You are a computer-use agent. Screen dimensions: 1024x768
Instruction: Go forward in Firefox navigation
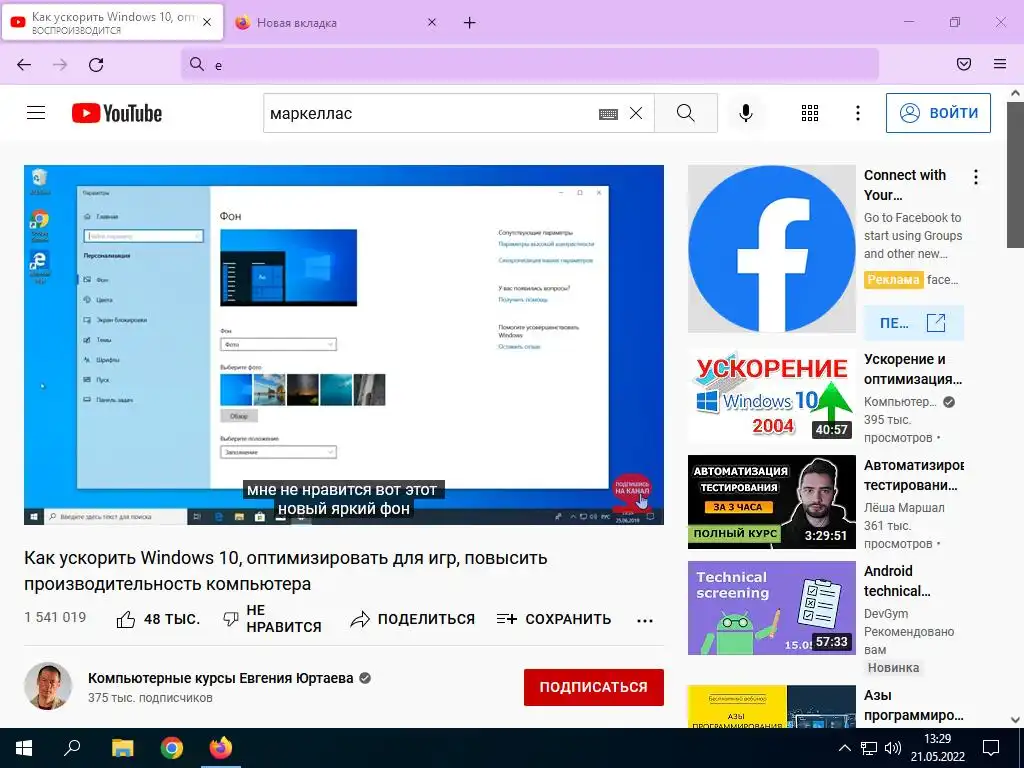[x=60, y=65]
